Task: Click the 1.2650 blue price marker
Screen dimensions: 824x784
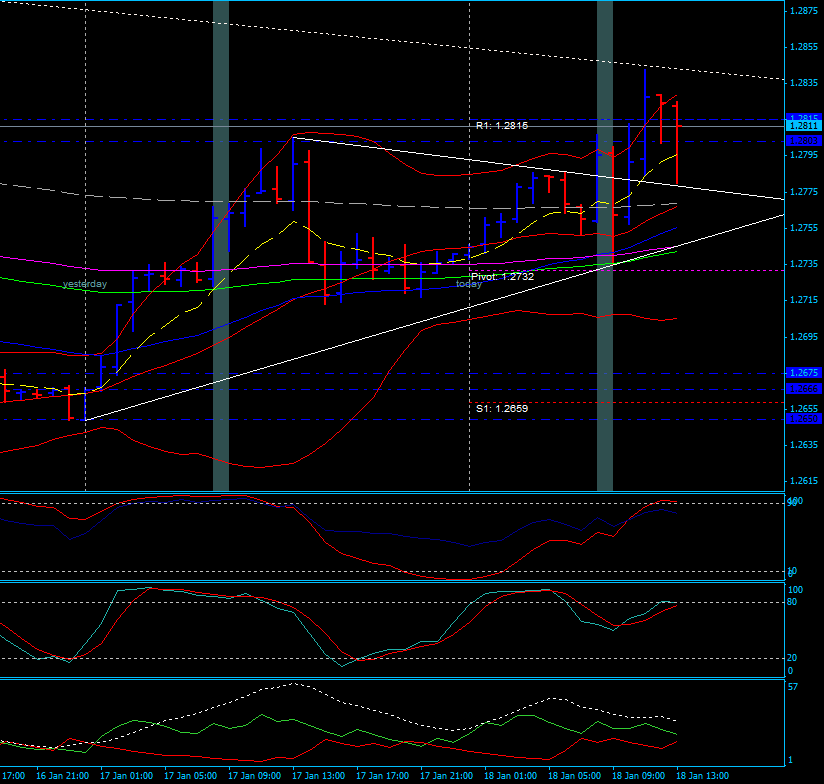Action: click(803, 419)
